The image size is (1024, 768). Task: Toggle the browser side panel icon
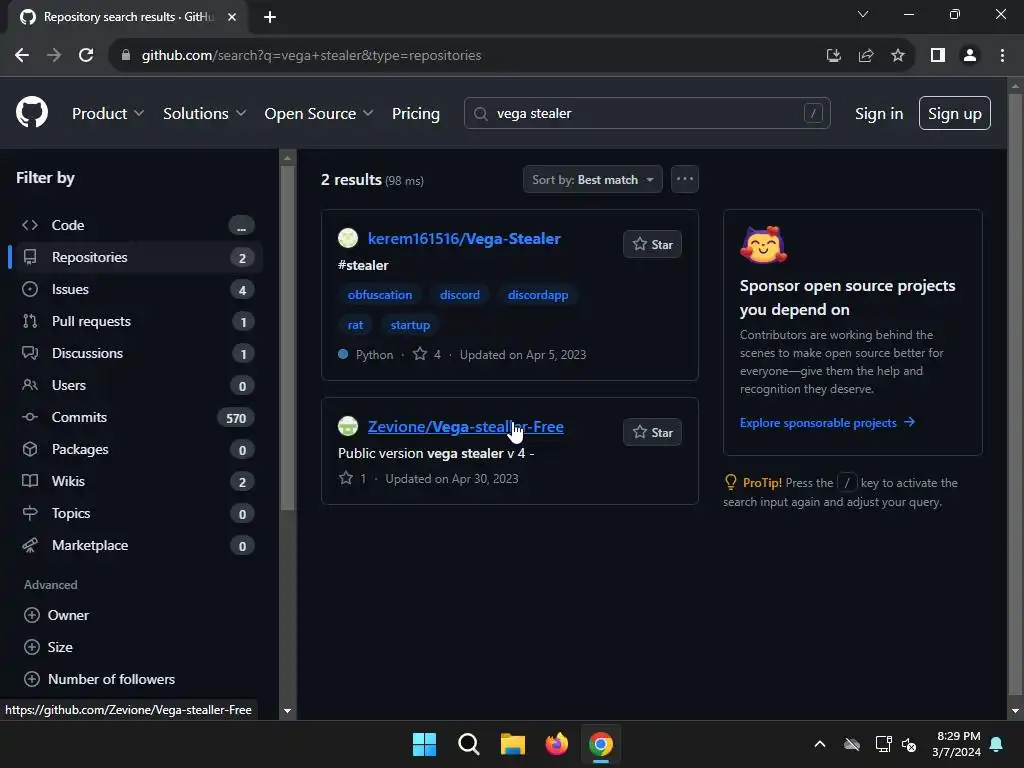point(938,56)
